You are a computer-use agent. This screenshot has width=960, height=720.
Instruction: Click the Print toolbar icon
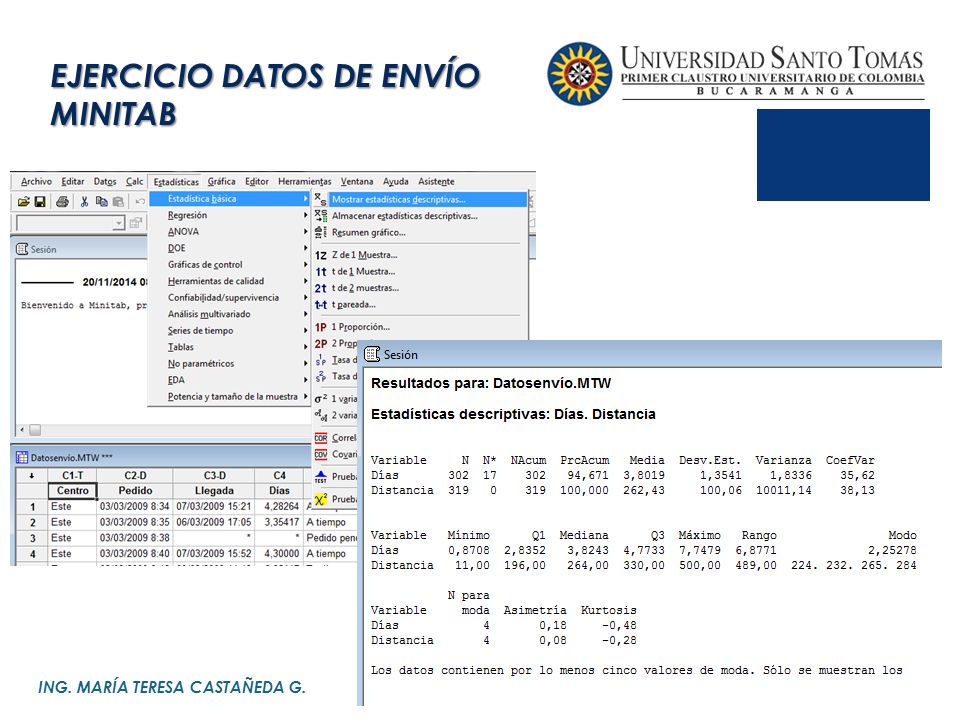coord(62,201)
